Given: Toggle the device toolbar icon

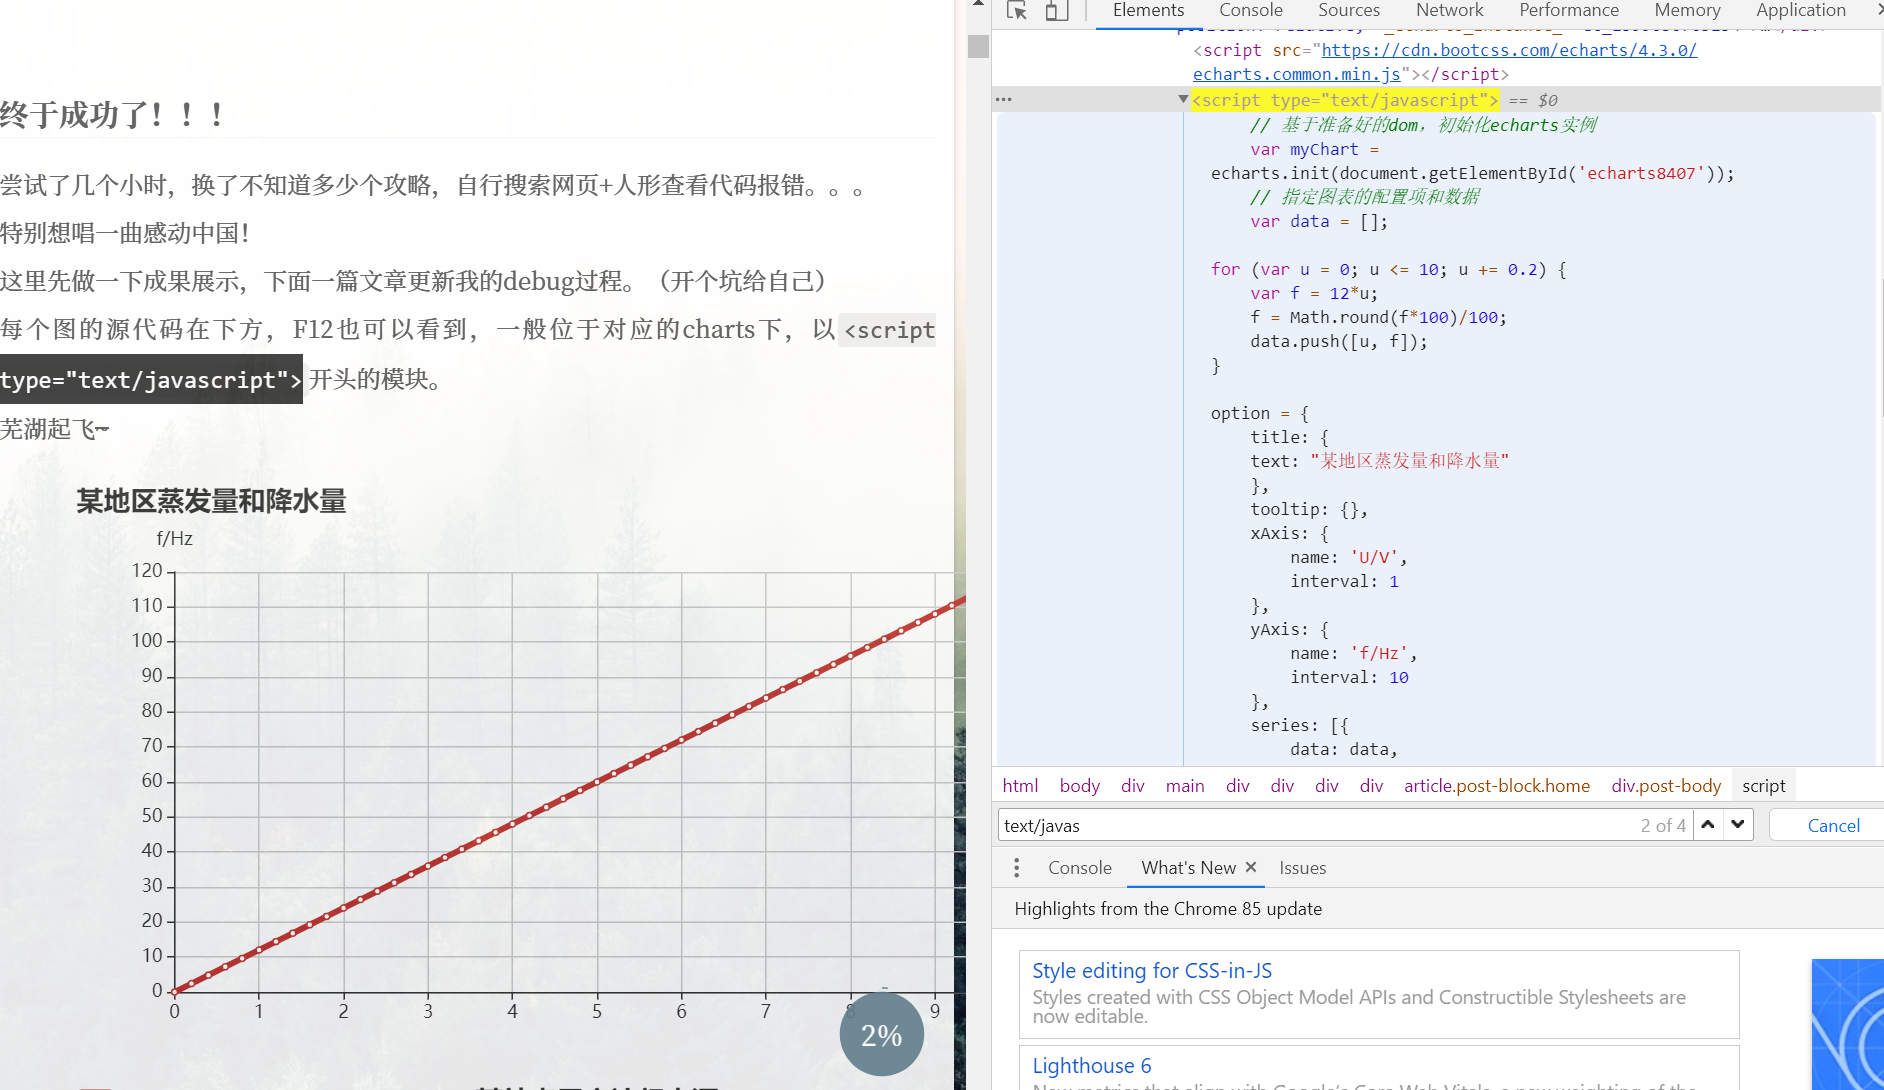Looking at the screenshot, I should tap(1056, 11).
